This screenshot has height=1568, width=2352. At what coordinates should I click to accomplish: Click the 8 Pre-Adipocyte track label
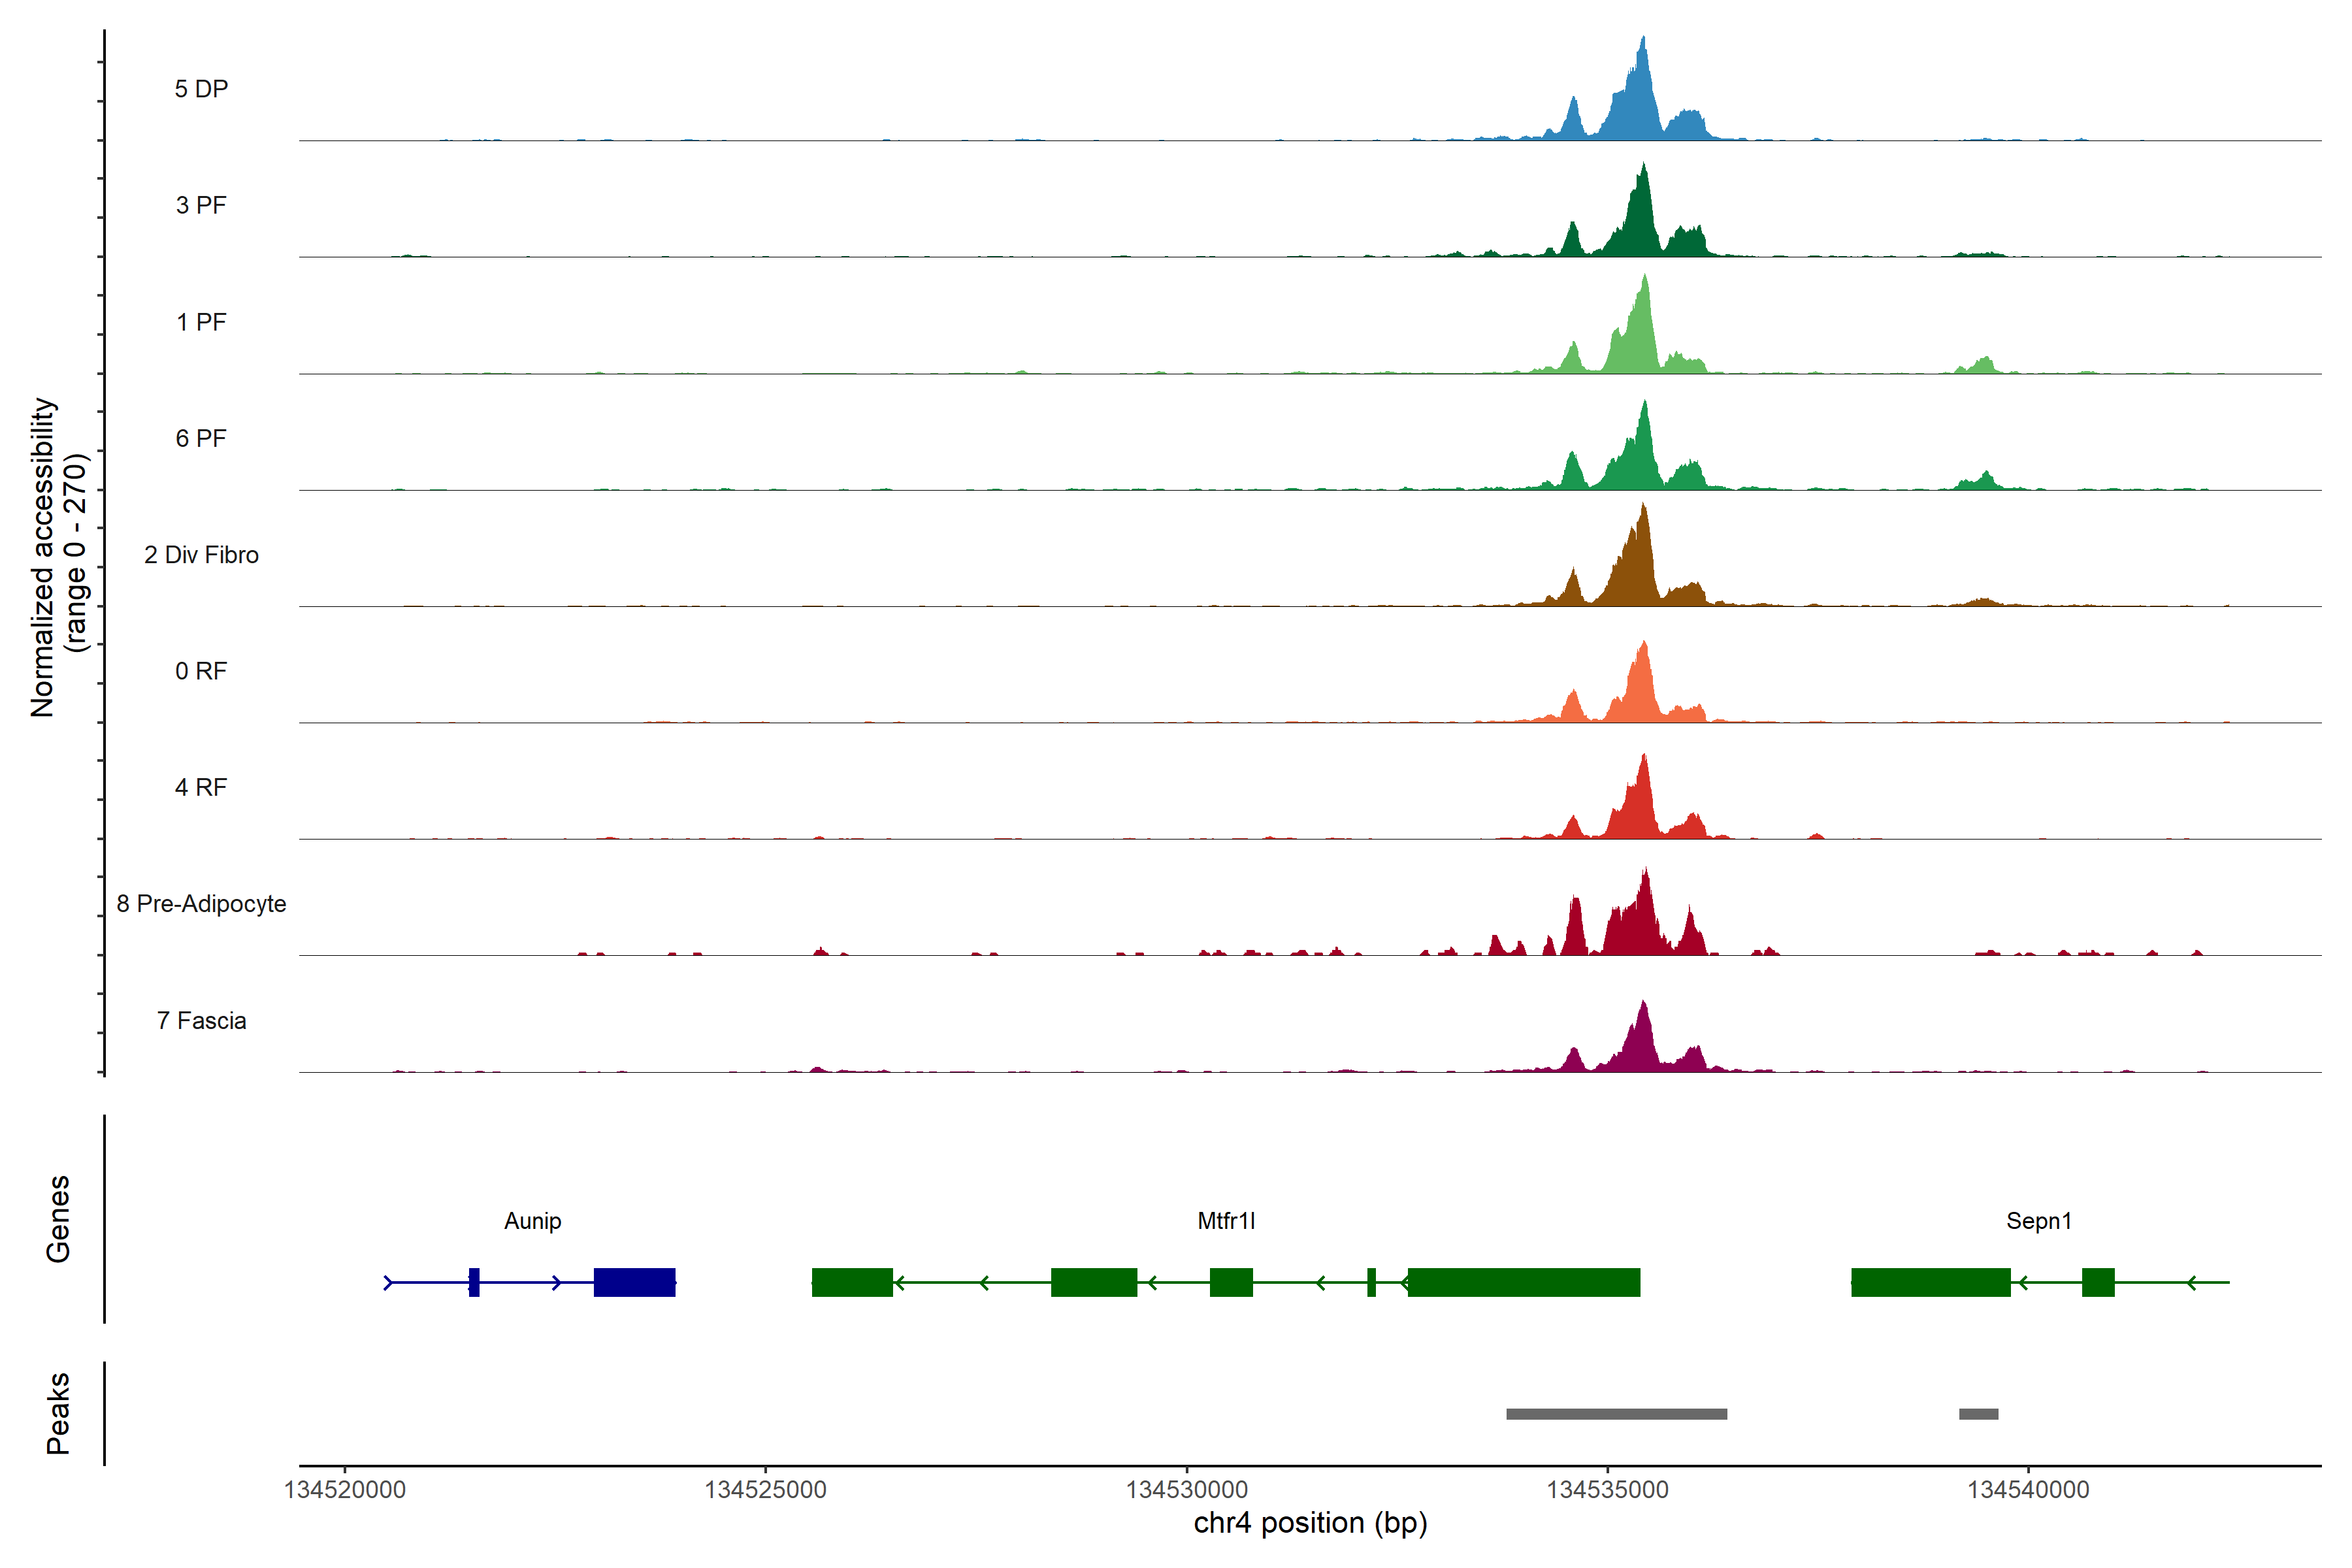201,903
